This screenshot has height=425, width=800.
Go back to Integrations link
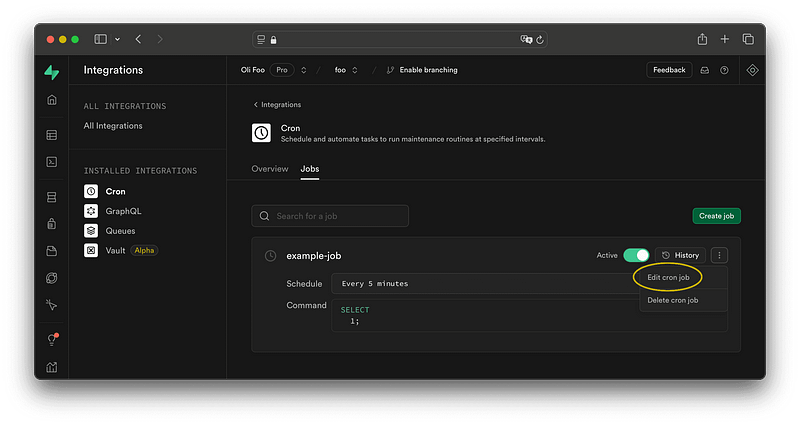tap(278, 105)
